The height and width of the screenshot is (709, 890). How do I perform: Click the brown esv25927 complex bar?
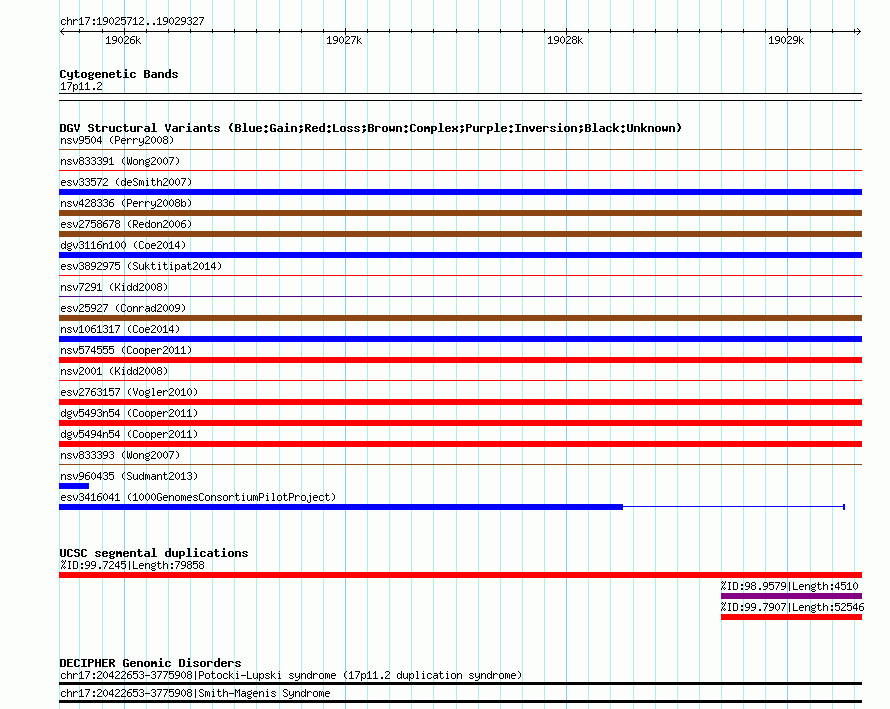[460, 318]
